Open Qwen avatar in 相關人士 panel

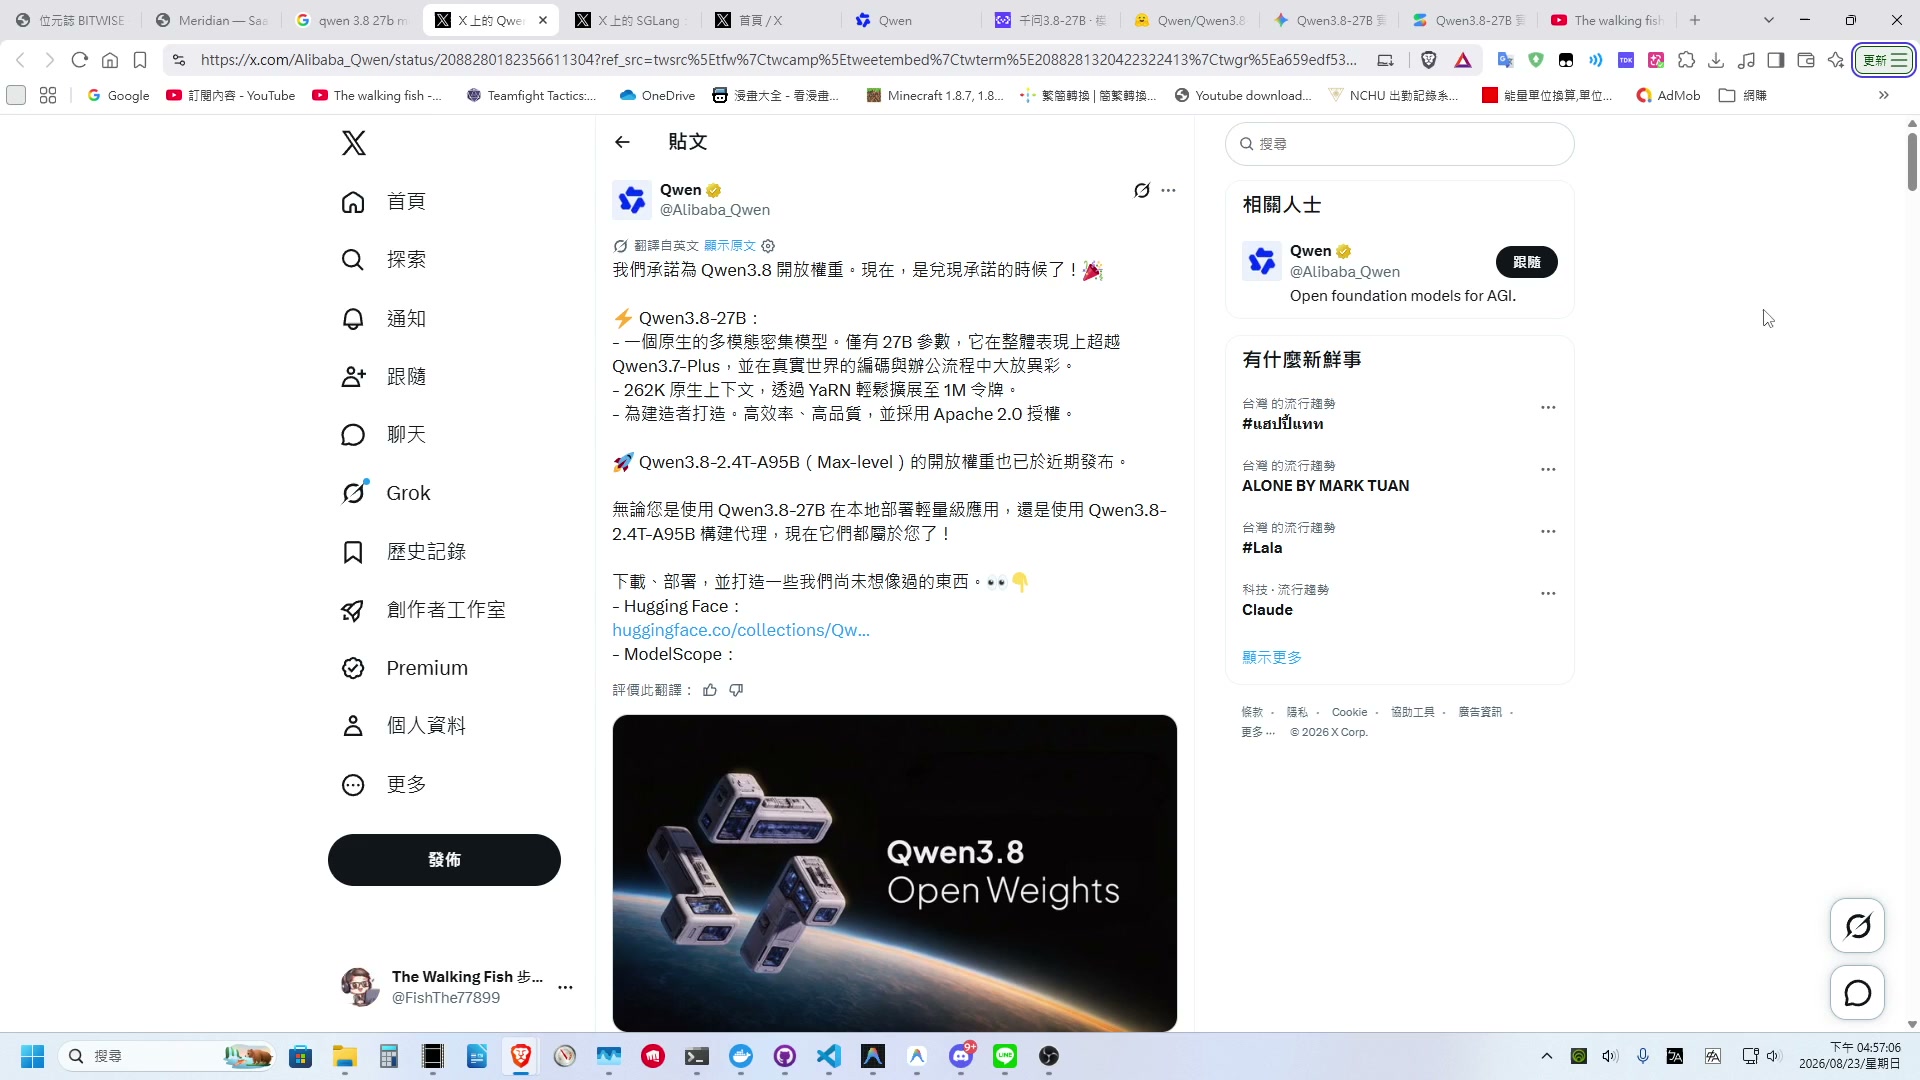click(1261, 261)
